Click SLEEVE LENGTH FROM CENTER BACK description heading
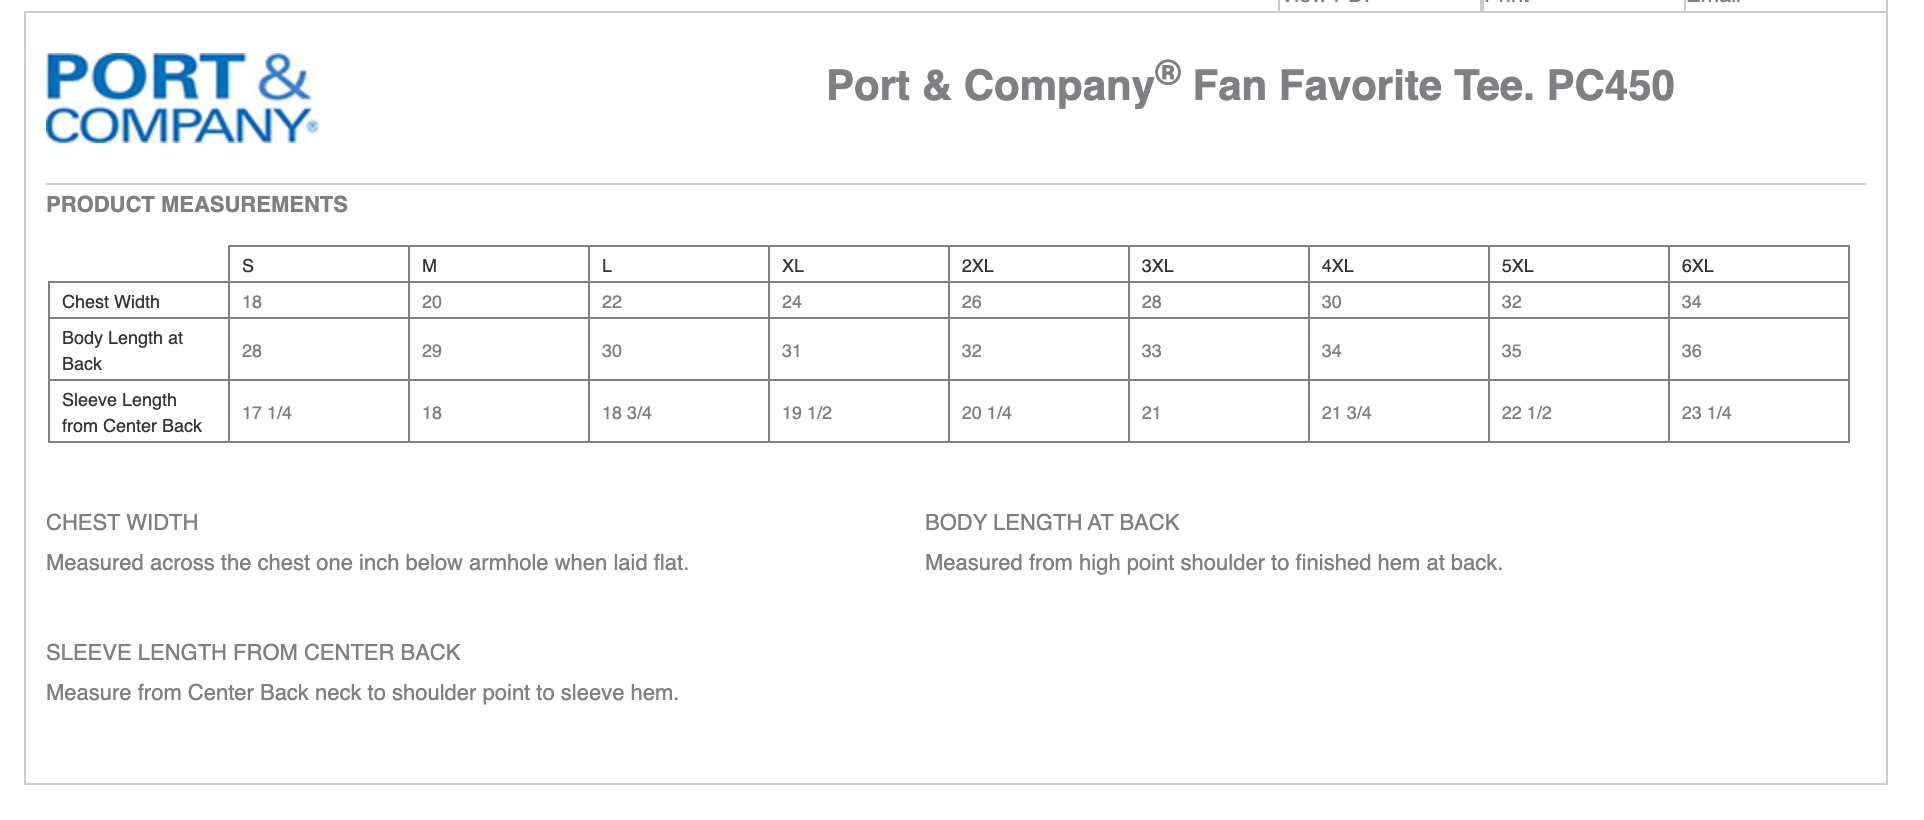 tap(253, 652)
